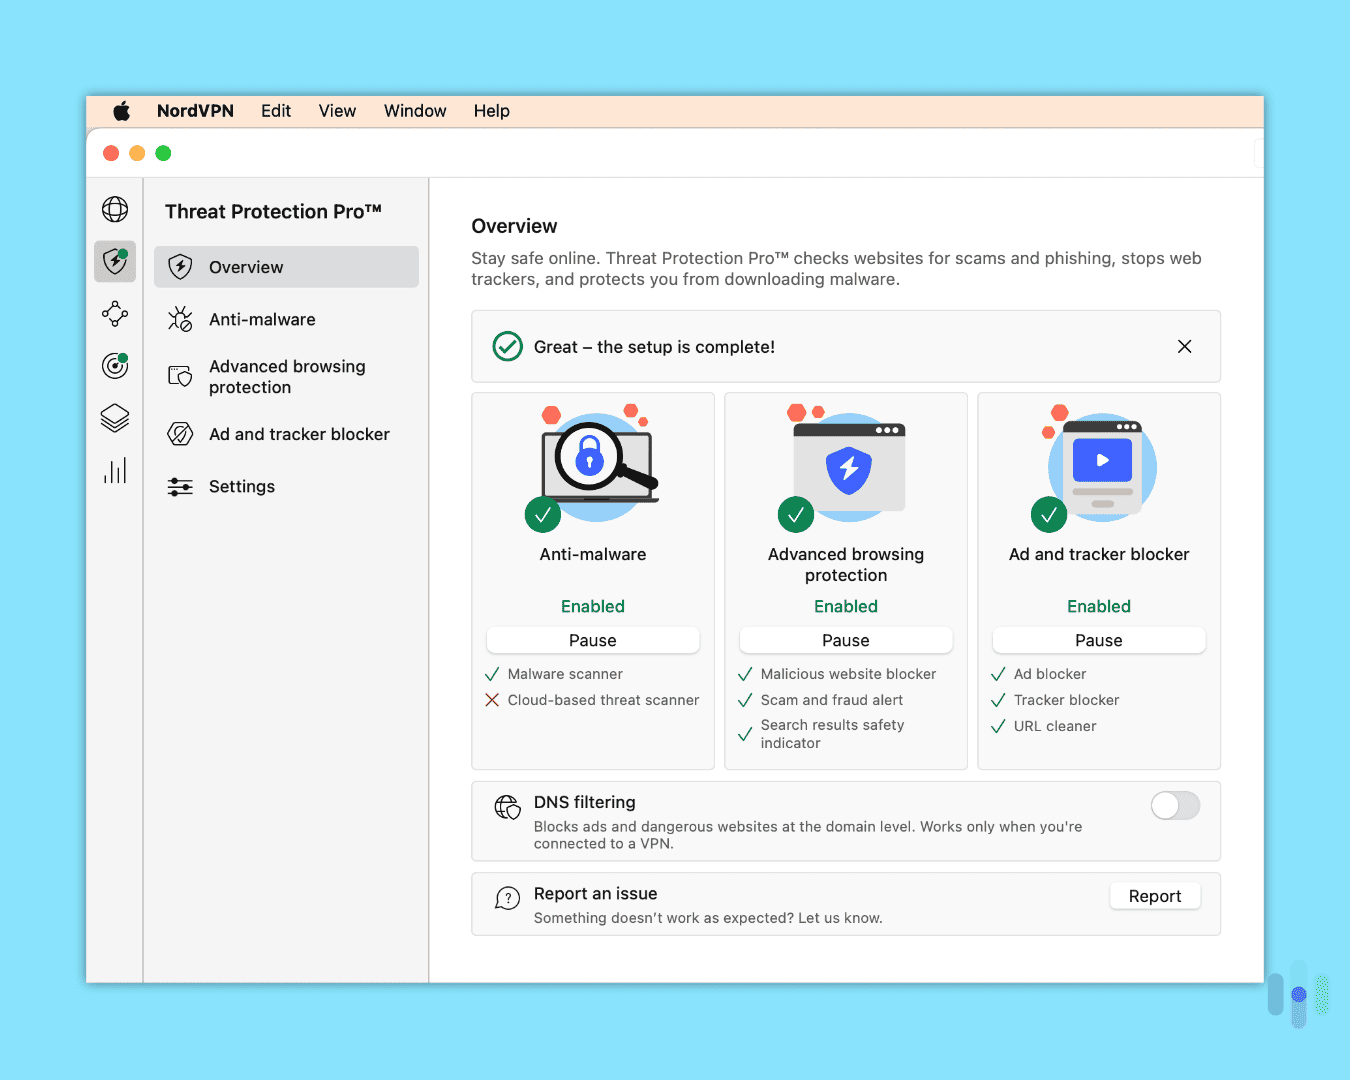This screenshot has width=1350, height=1080.
Task: Open the VPN globe section in the sidebar
Action: 114,210
